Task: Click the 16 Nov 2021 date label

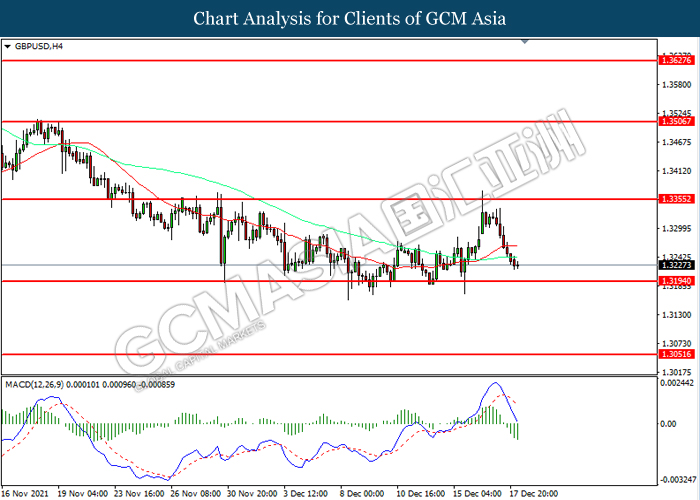Action: tap(25, 493)
